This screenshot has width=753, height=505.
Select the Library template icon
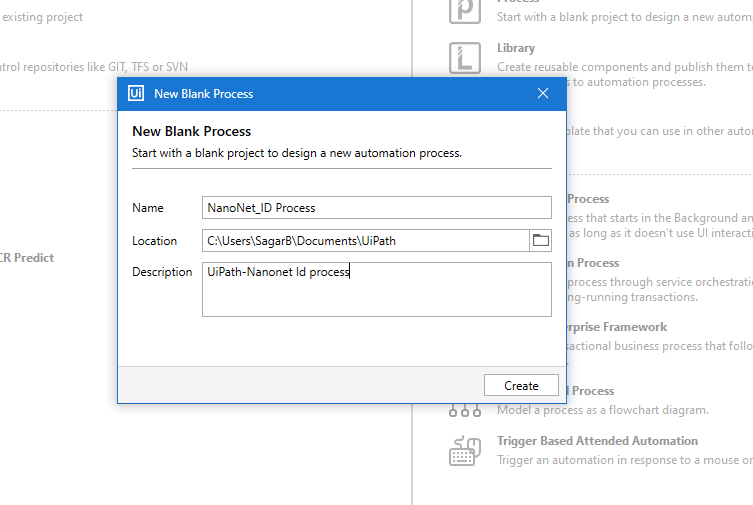tap(465, 58)
